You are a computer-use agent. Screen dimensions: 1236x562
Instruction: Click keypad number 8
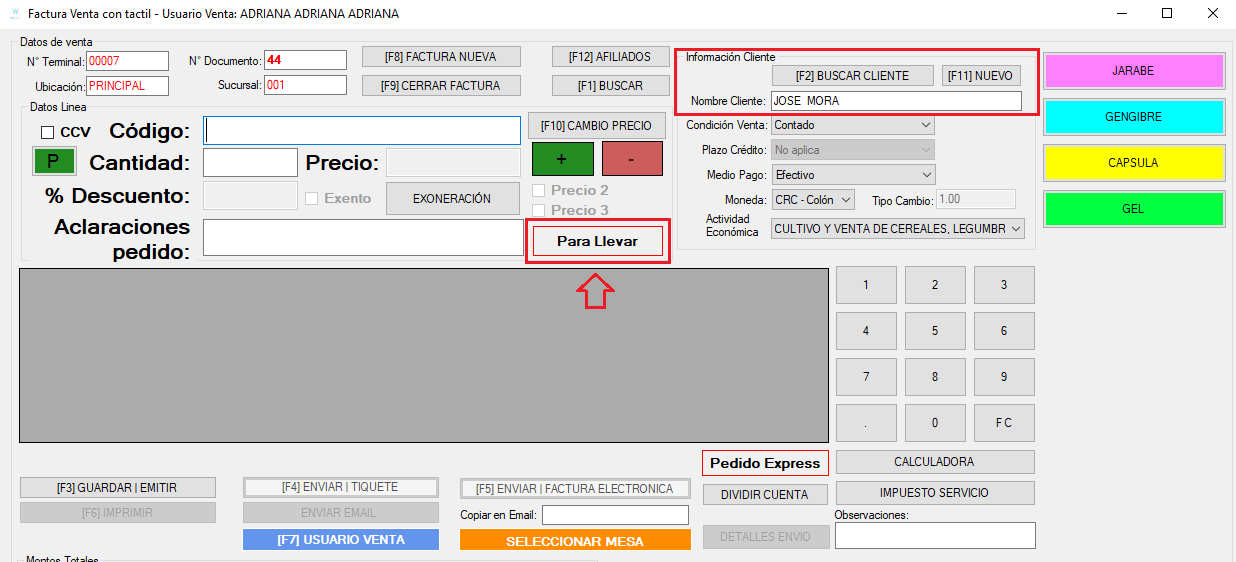pyautogui.click(x=935, y=377)
